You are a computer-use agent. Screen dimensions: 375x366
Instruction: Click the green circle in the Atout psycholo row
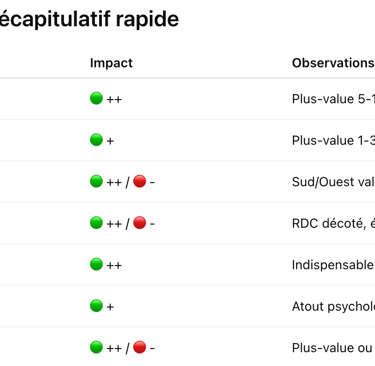point(96,306)
